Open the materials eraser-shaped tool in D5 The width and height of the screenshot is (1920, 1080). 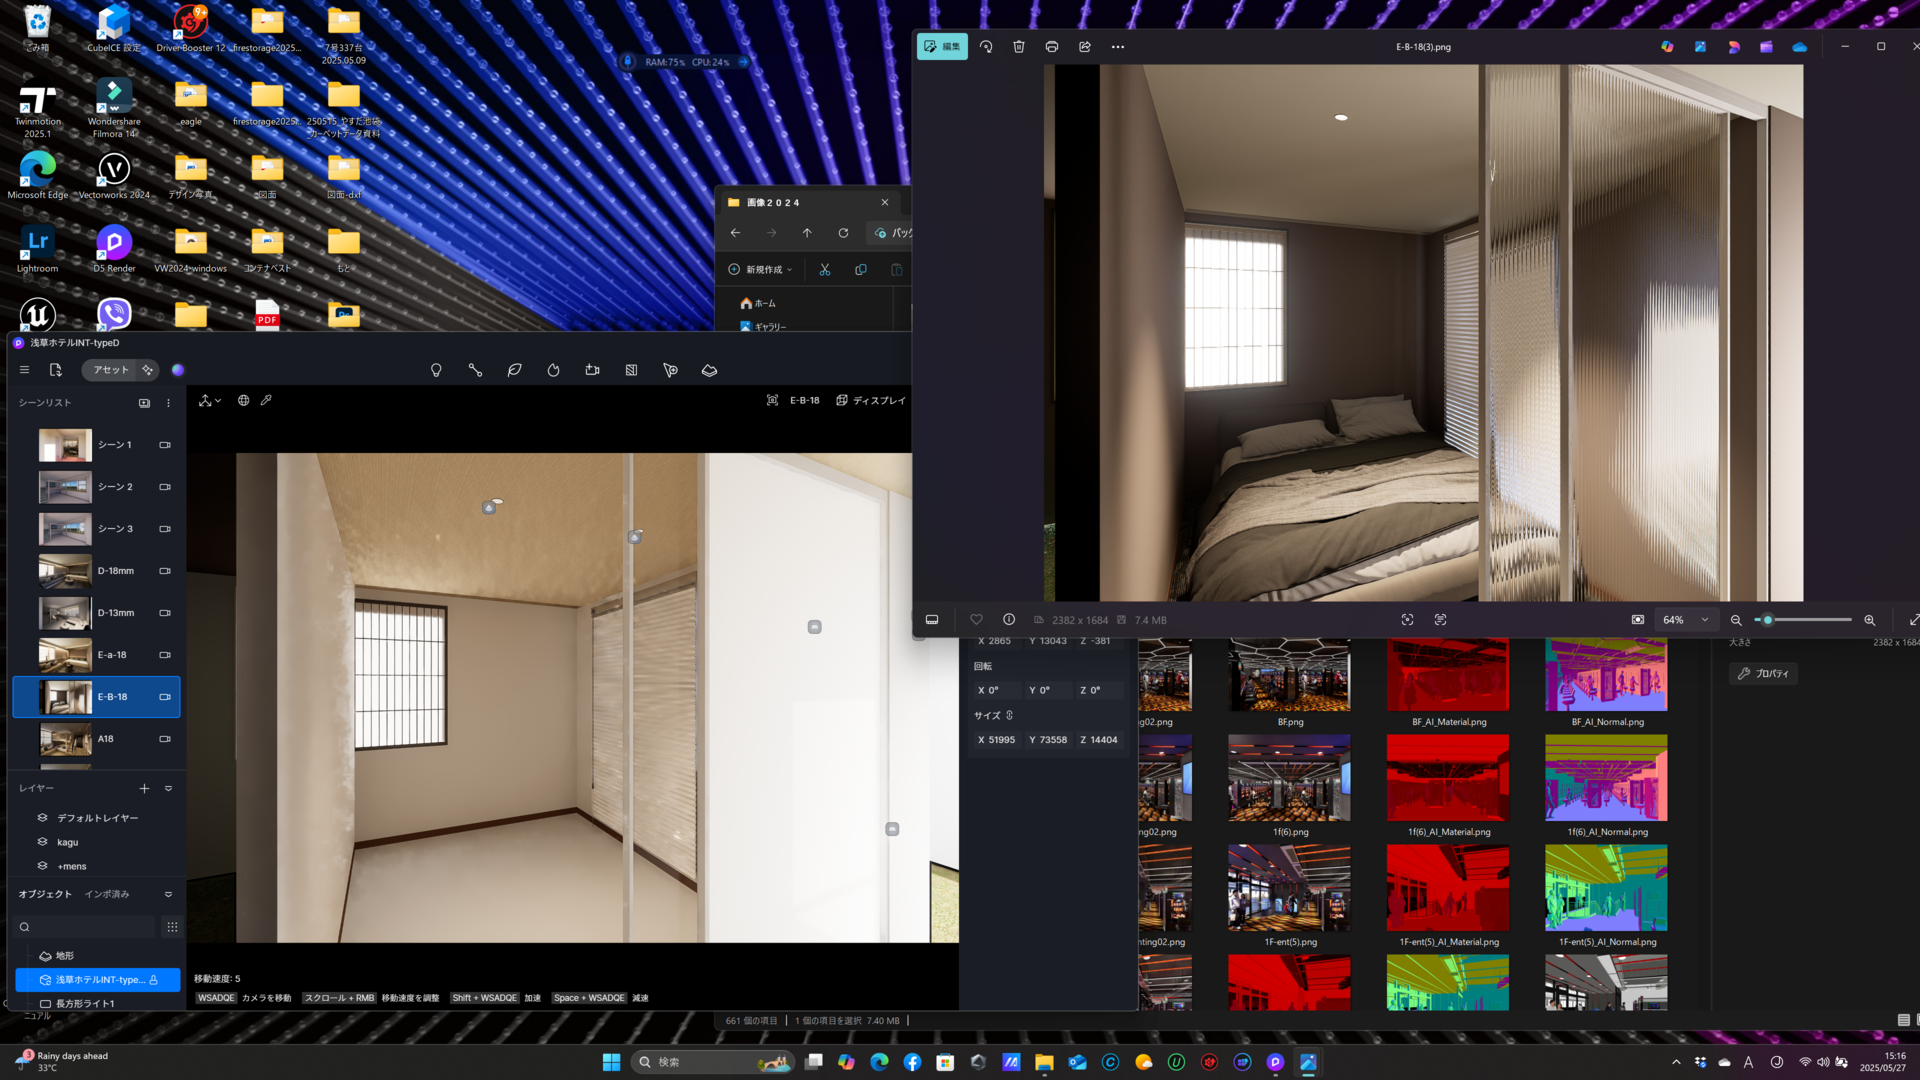[709, 370]
